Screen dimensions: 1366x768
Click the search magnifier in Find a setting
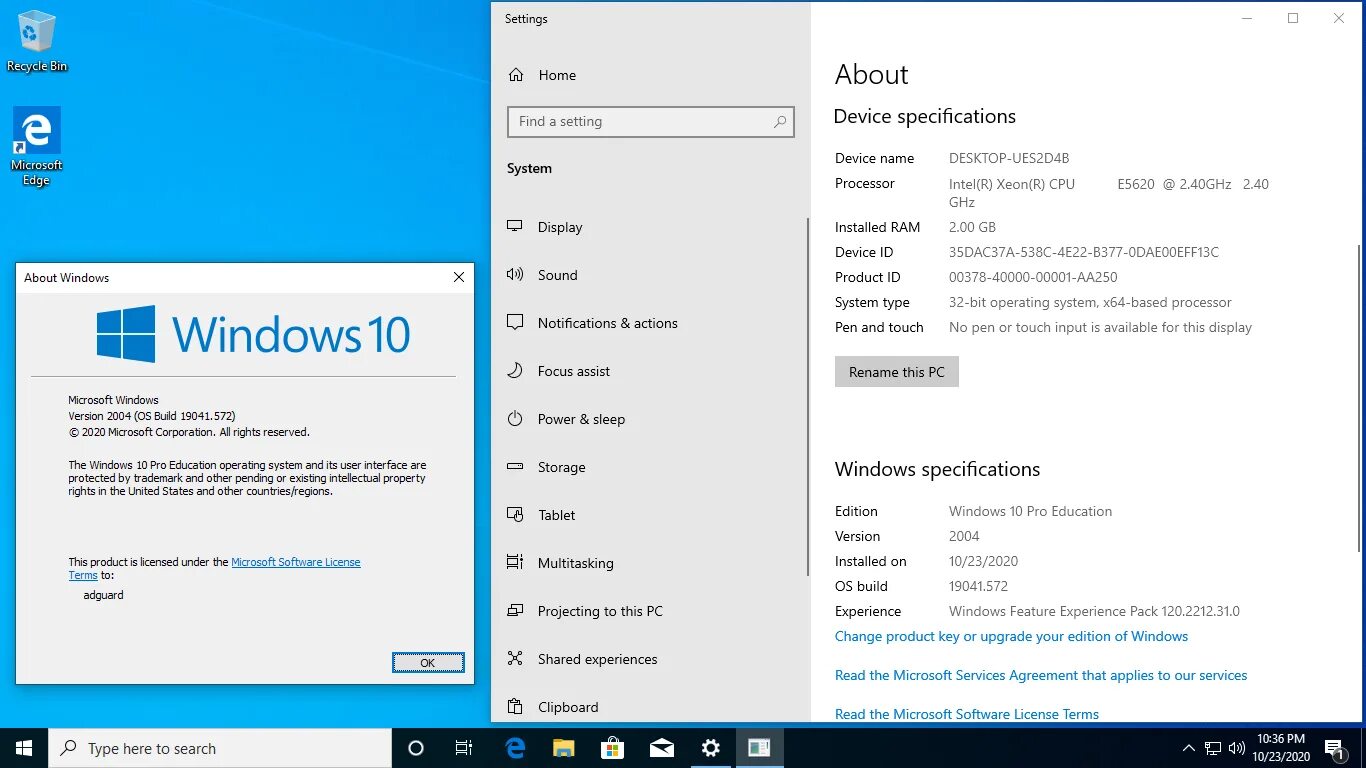coord(780,122)
